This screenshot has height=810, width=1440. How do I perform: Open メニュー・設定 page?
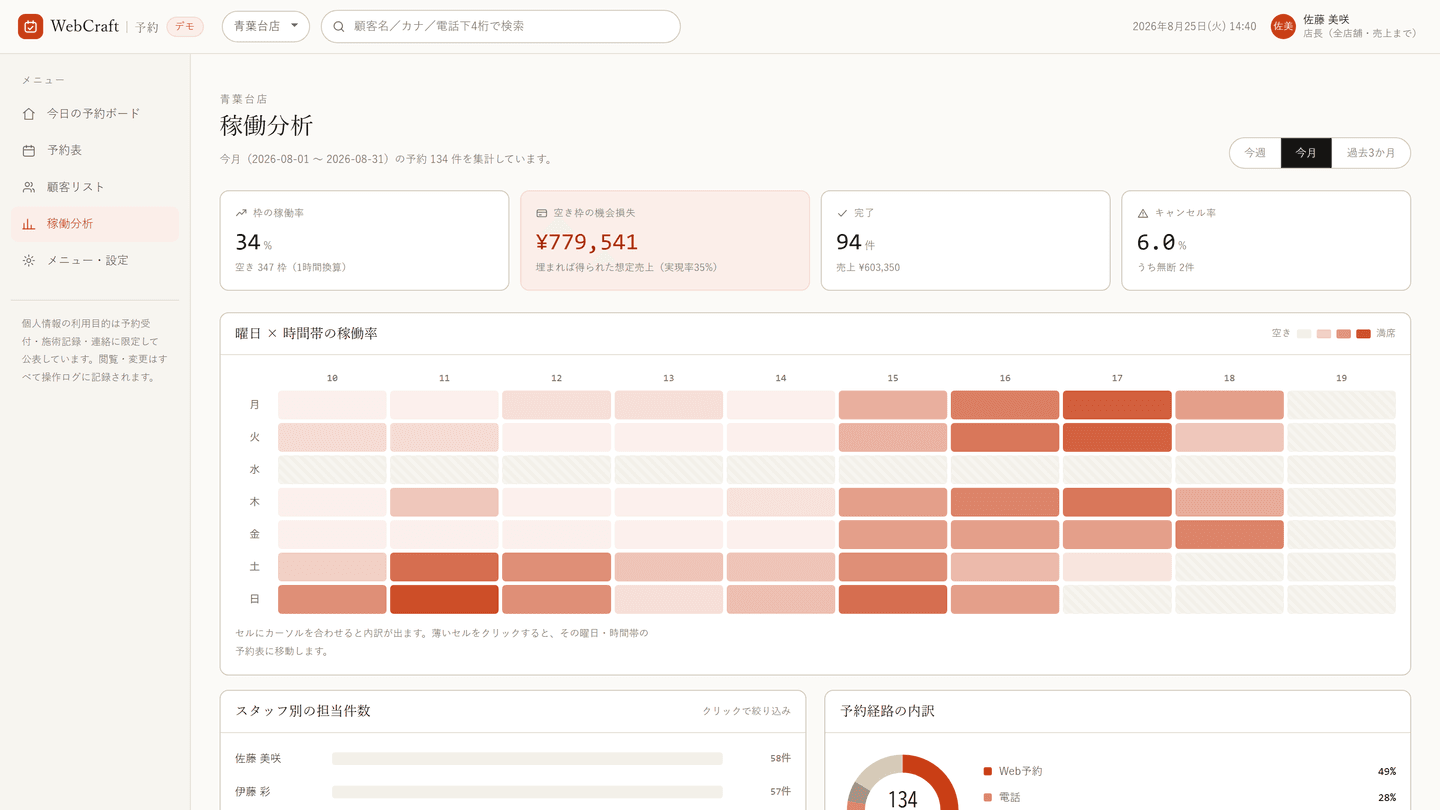[x=95, y=261]
